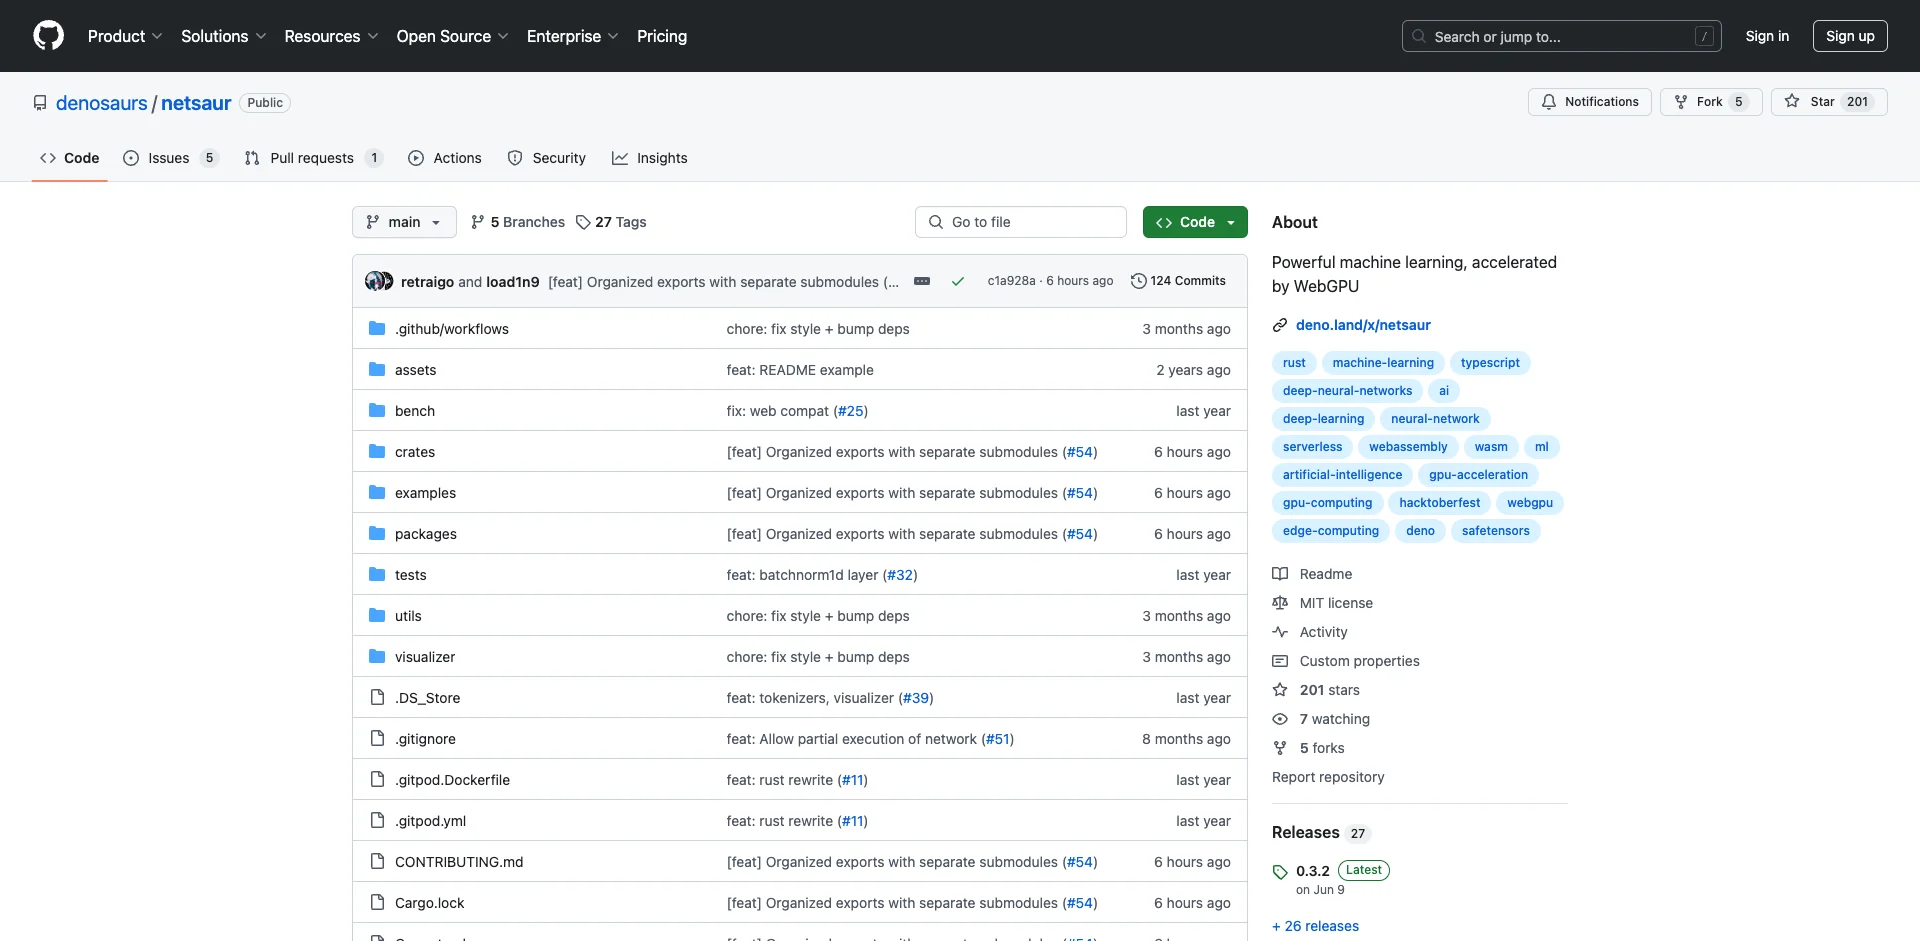Image resolution: width=1920 pixels, height=941 pixels.
Task: Click the folder icon next to crates
Action: [x=377, y=452]
